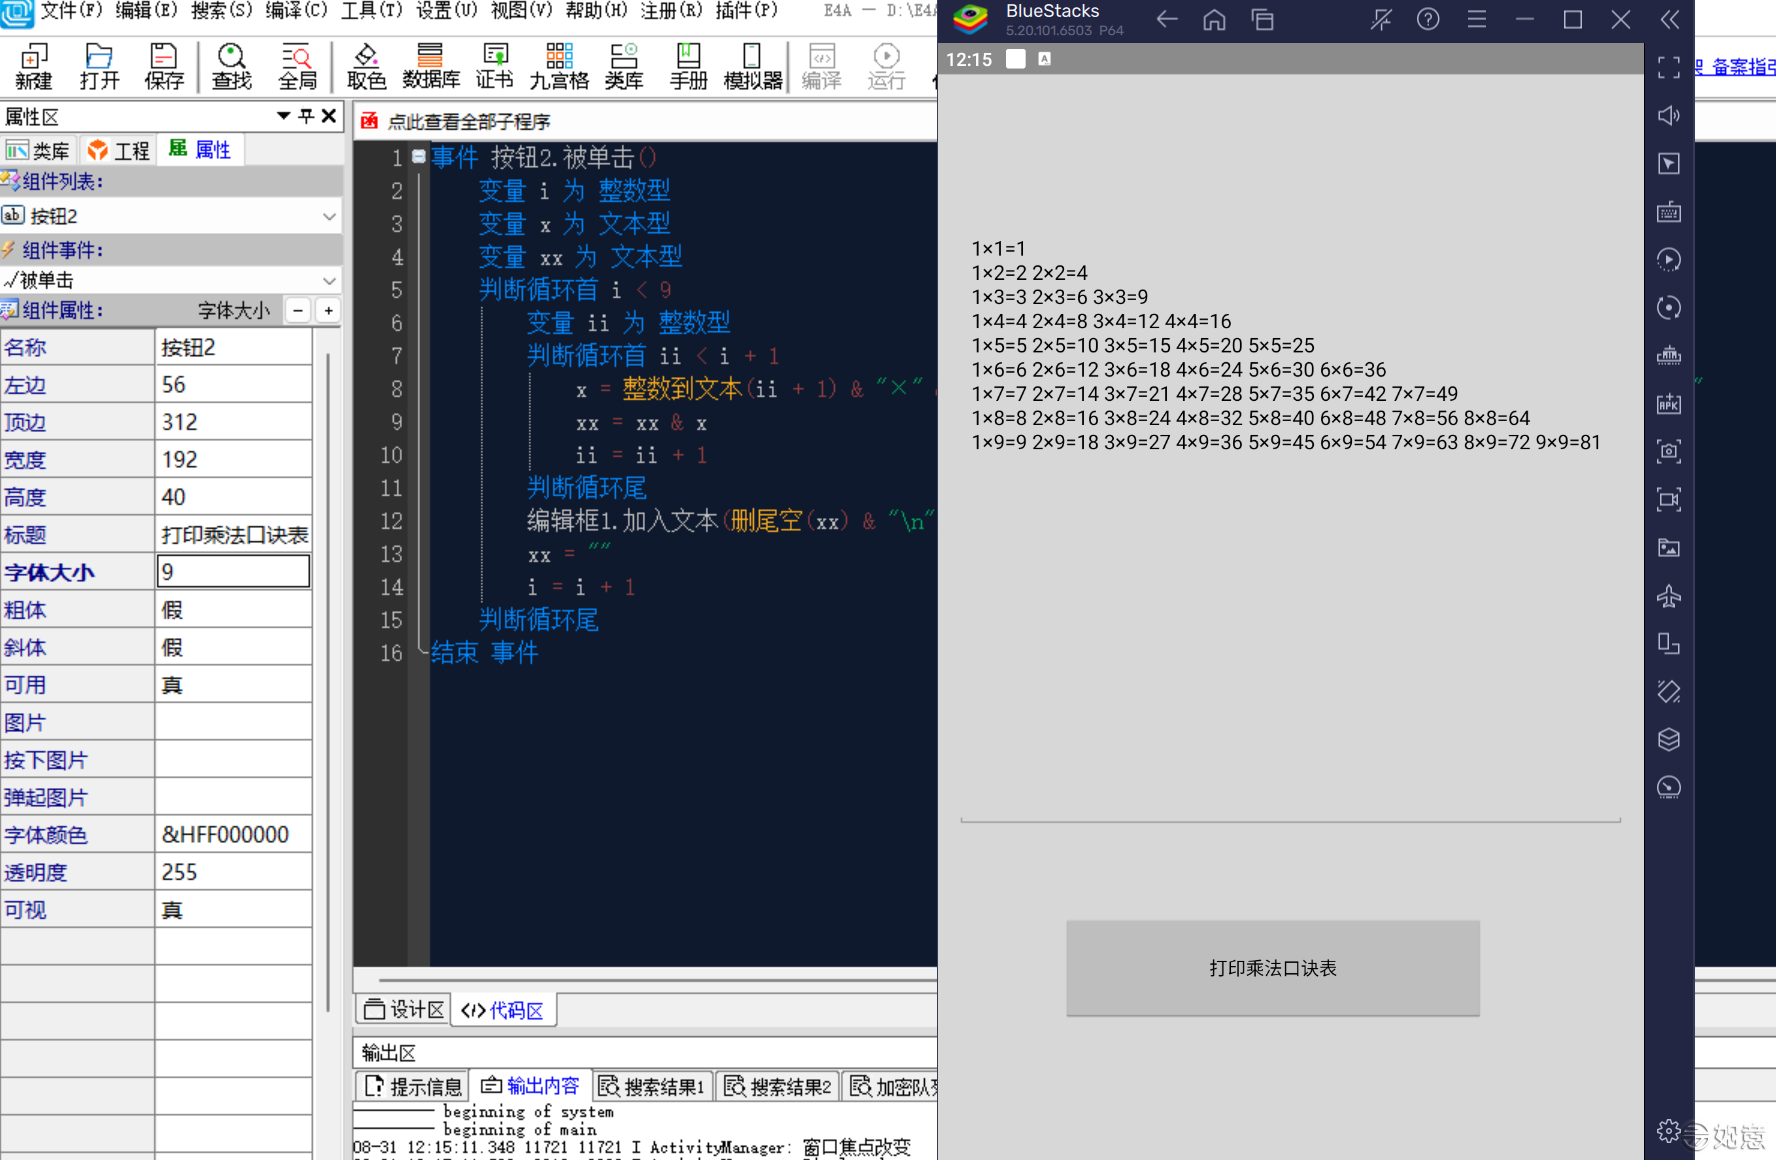Open the 属性区 panel dropdown arrow
Viewport: 1776px width, 1160px height.
(x=283, y=116)
